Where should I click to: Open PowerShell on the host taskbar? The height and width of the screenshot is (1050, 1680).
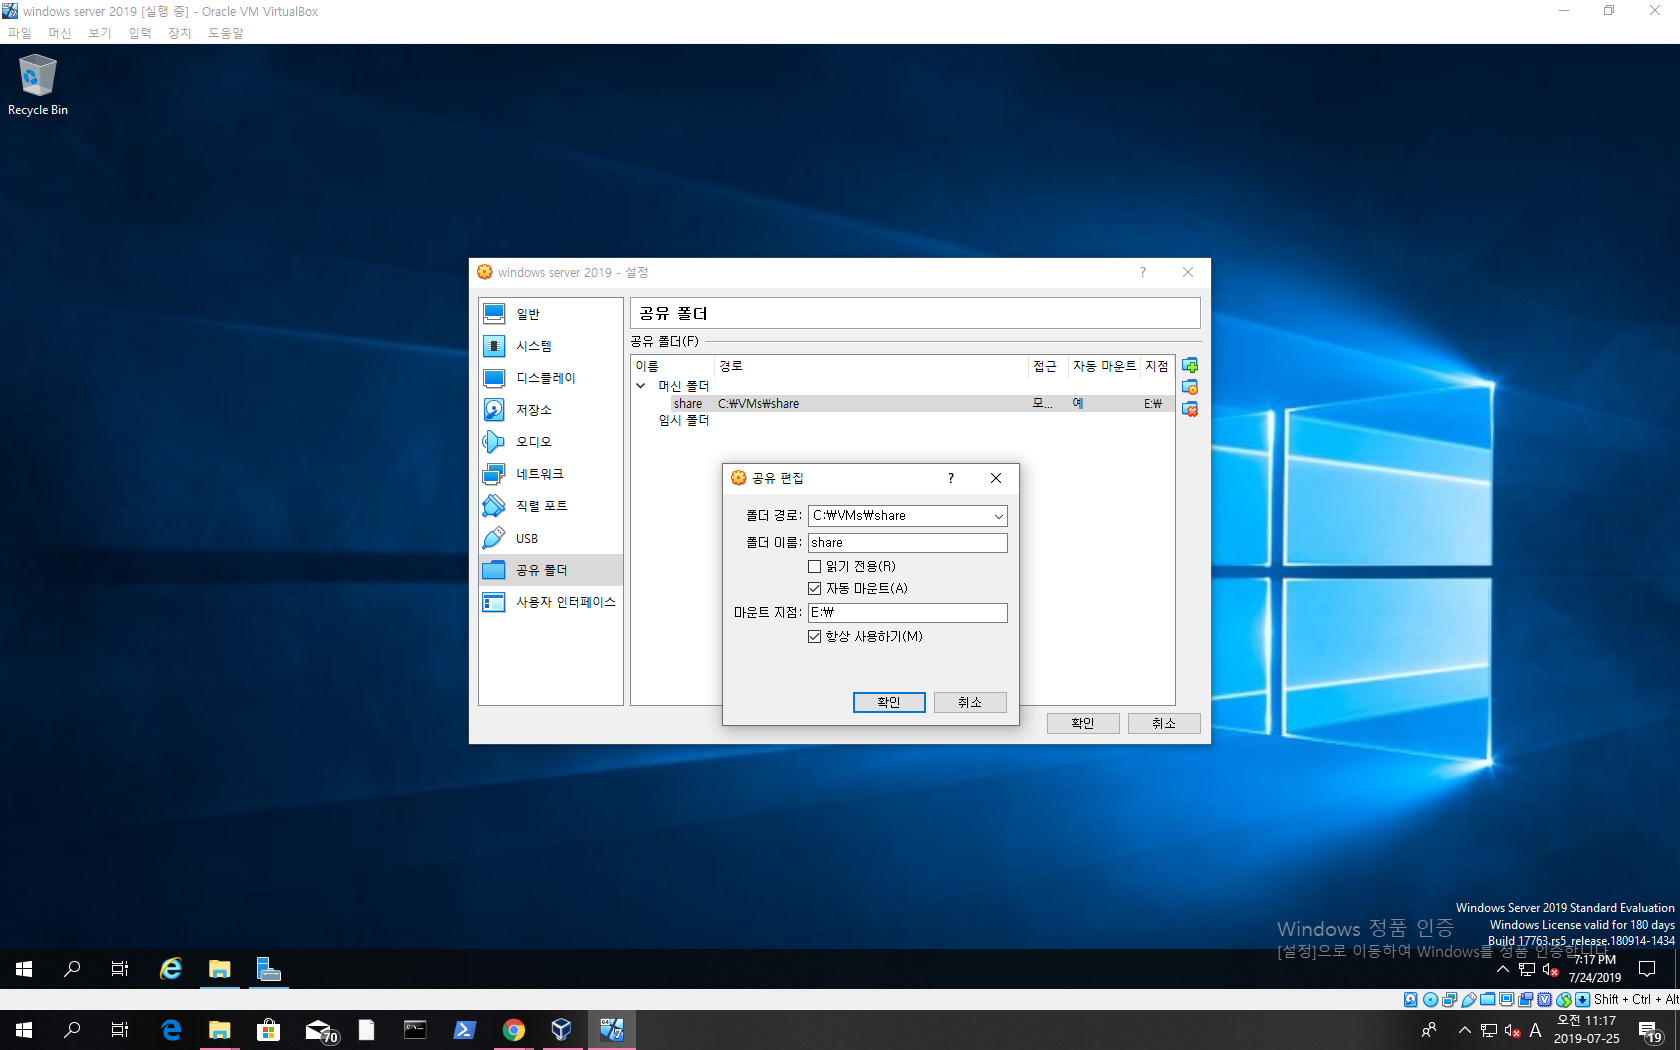[465, 1030]
